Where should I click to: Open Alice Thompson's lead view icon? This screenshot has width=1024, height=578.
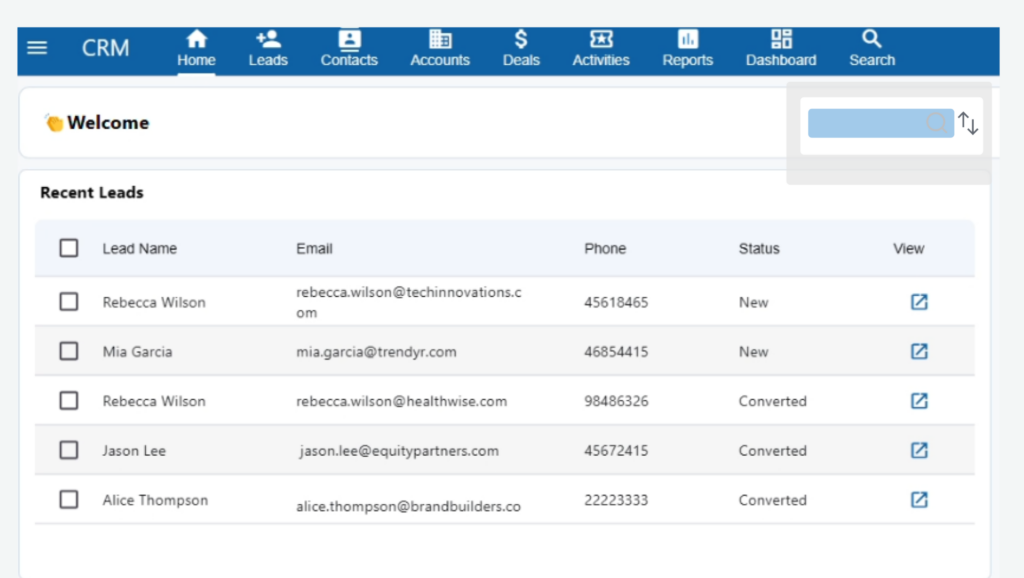pyautogui.click(x=919, y=500)
